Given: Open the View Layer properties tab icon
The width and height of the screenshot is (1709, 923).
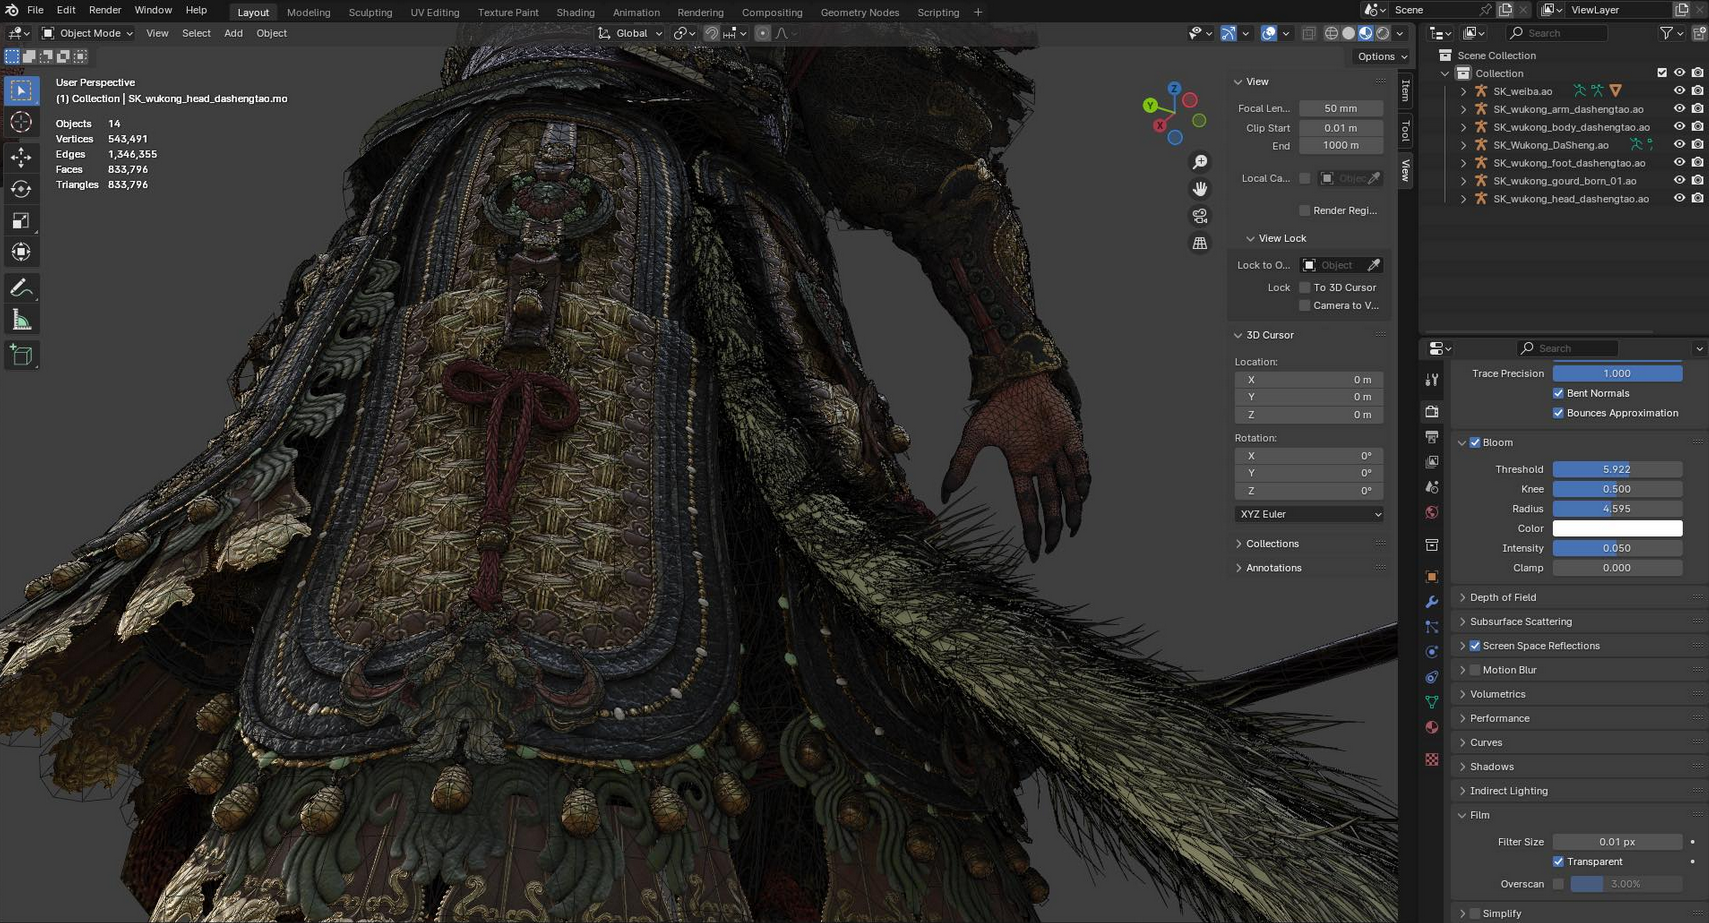Looking at the screenshot, I should pos(1432,462).
